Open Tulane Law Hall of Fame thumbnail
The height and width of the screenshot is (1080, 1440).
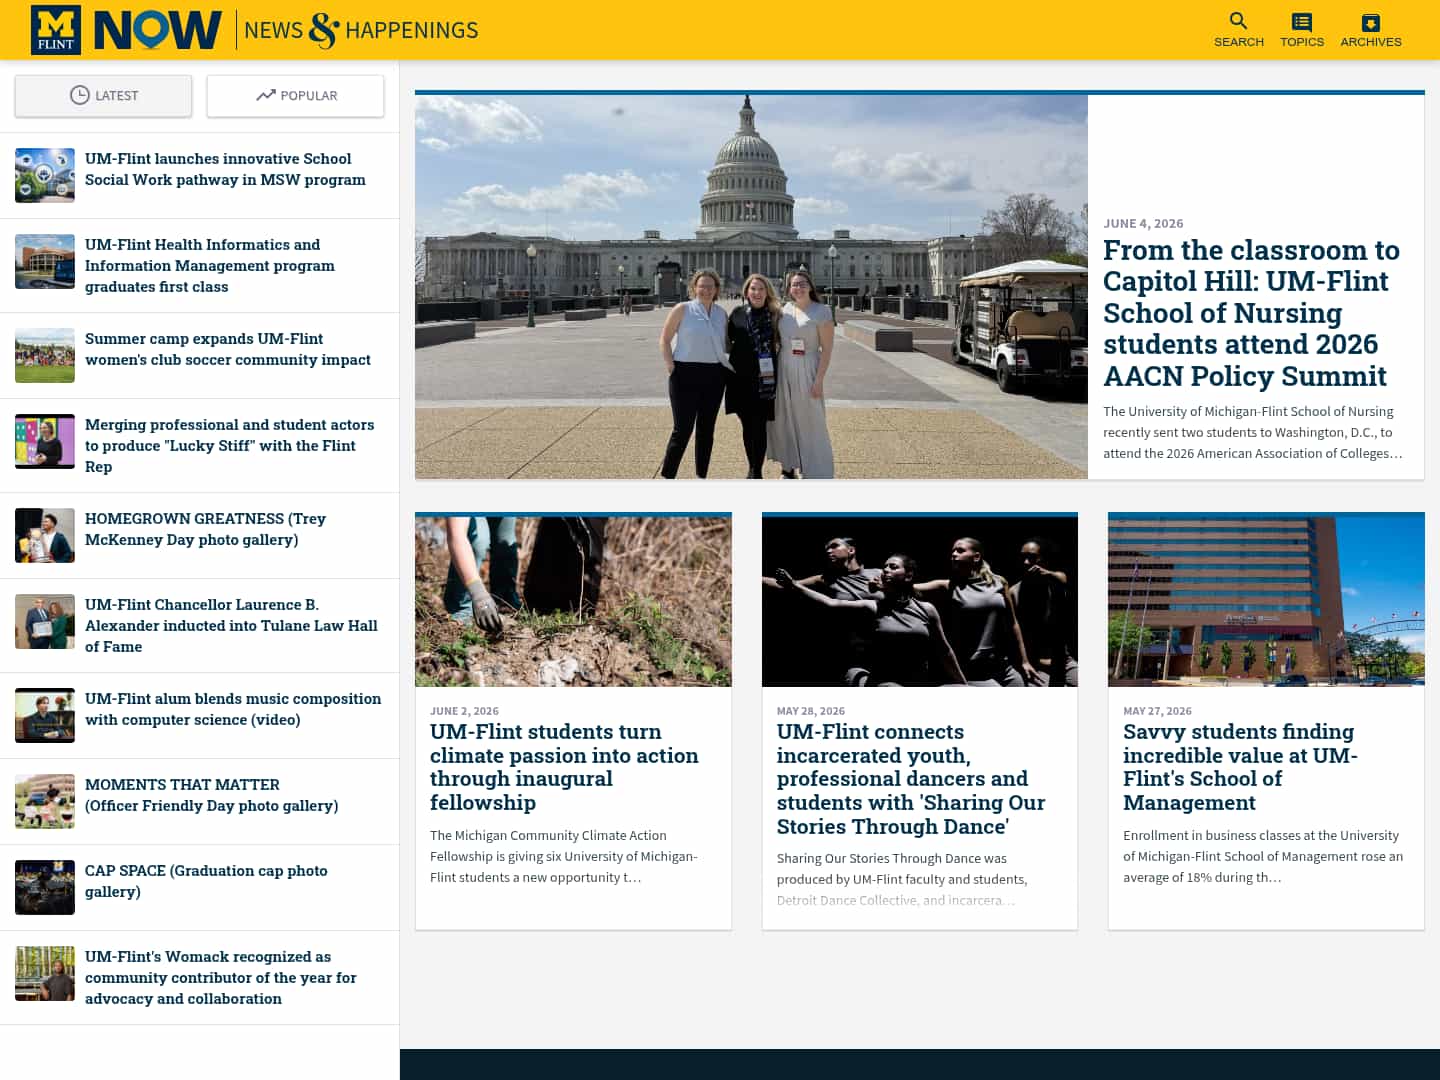45,621
